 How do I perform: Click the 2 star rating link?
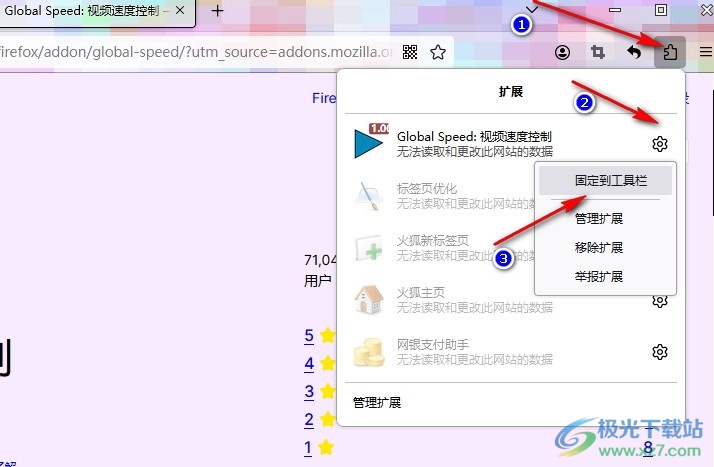(x=309, y=420)
